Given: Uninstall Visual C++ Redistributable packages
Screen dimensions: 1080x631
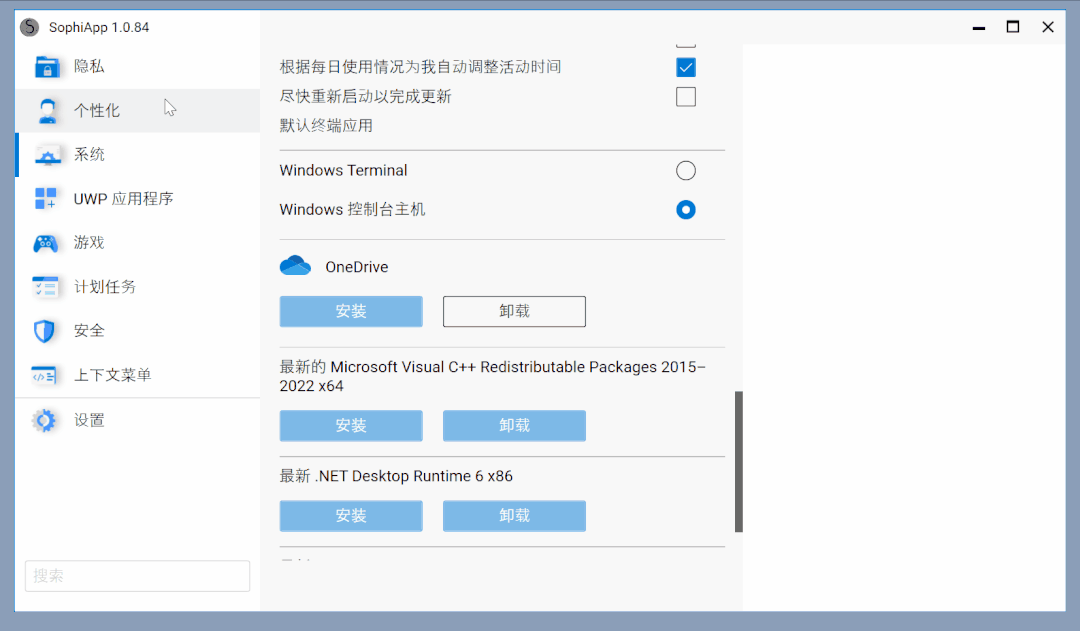Looking at the screenshot, I should point(515,426).
